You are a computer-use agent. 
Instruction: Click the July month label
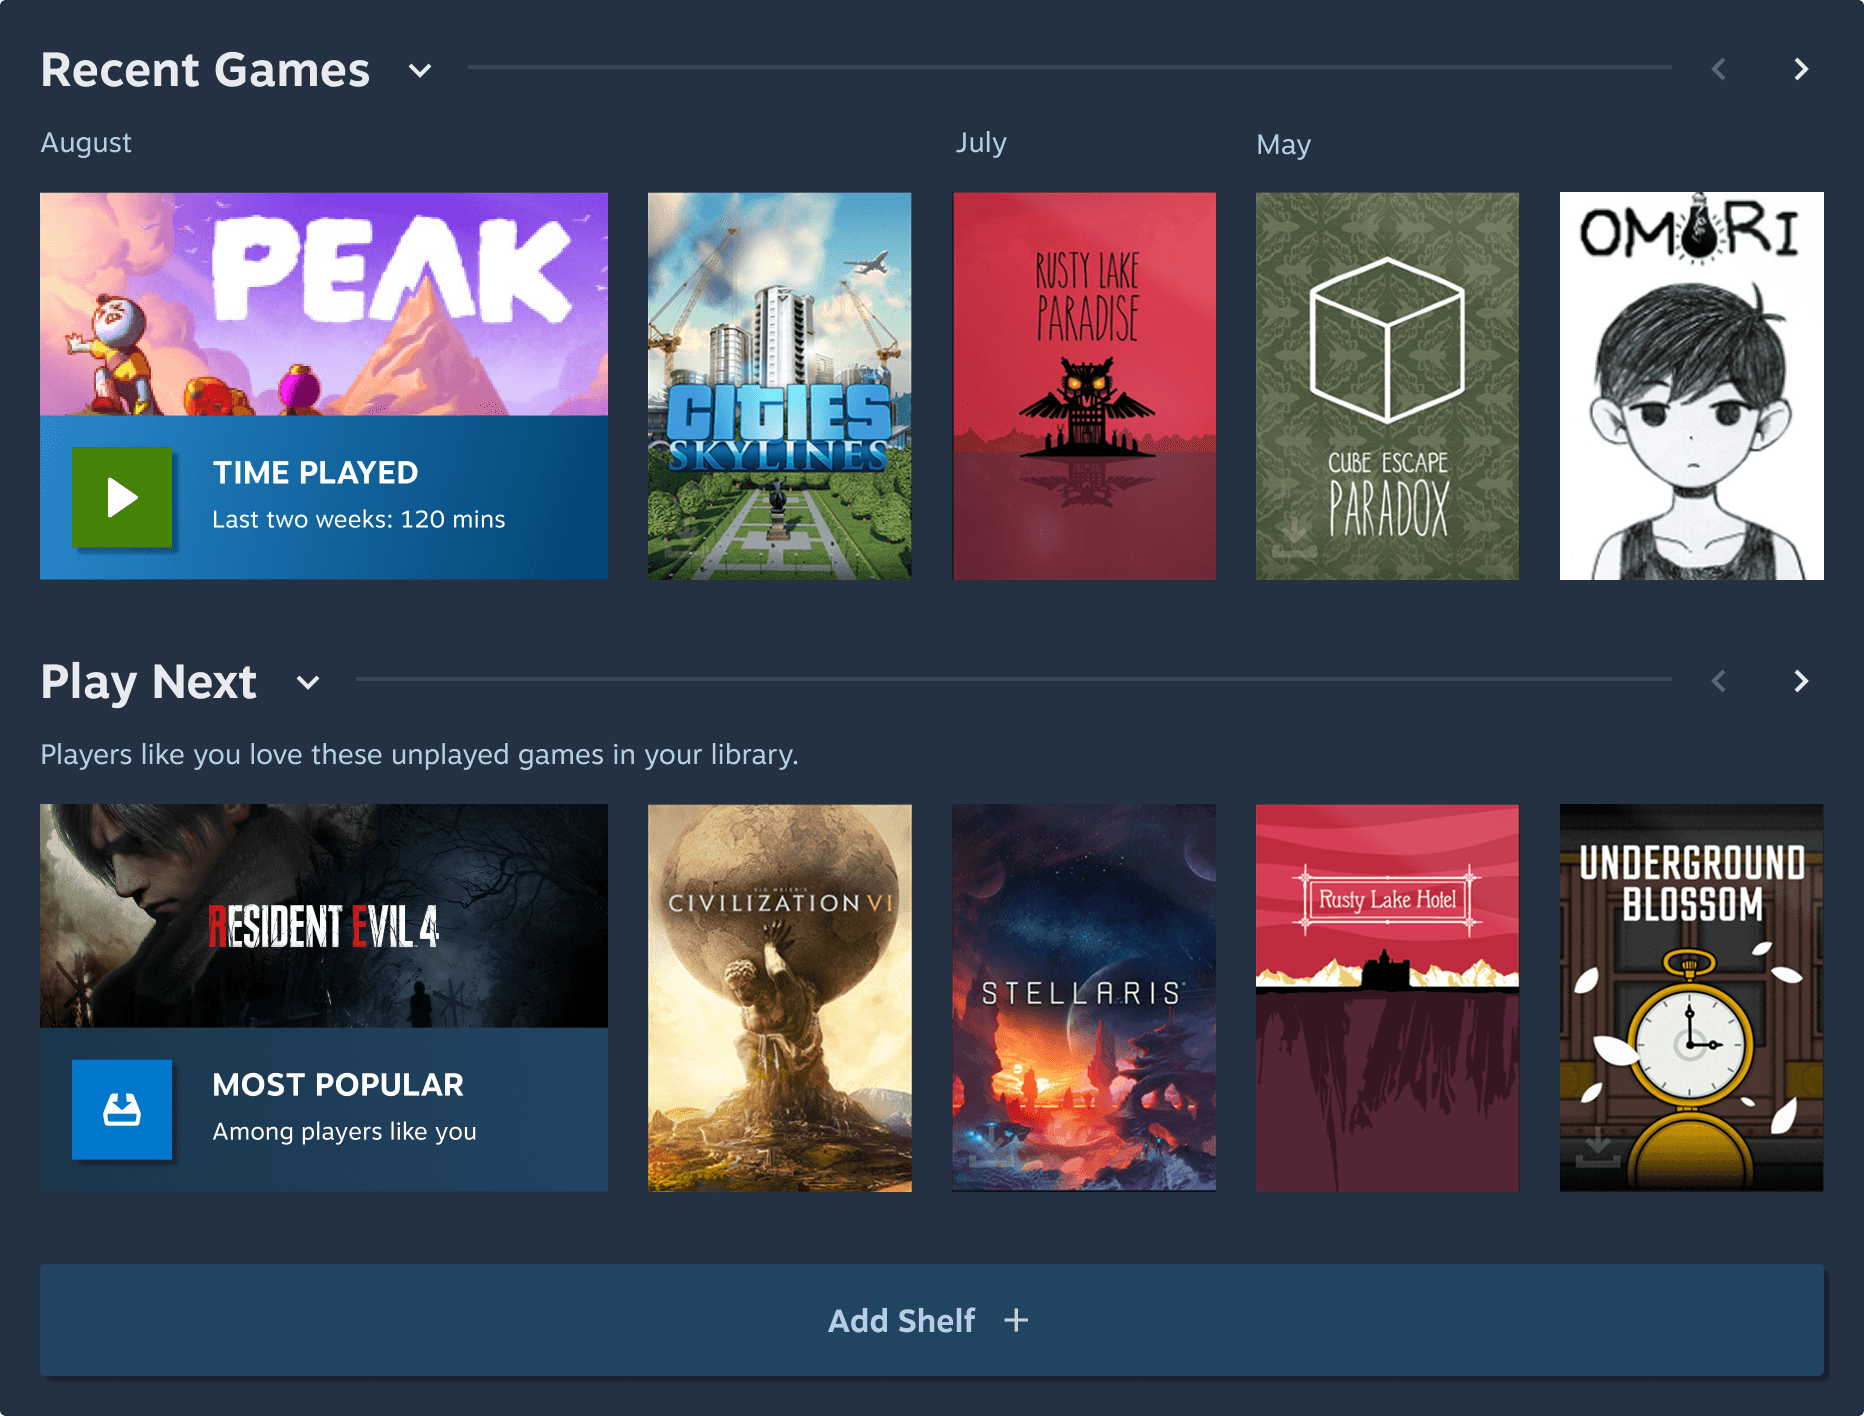tap(981, 143)
